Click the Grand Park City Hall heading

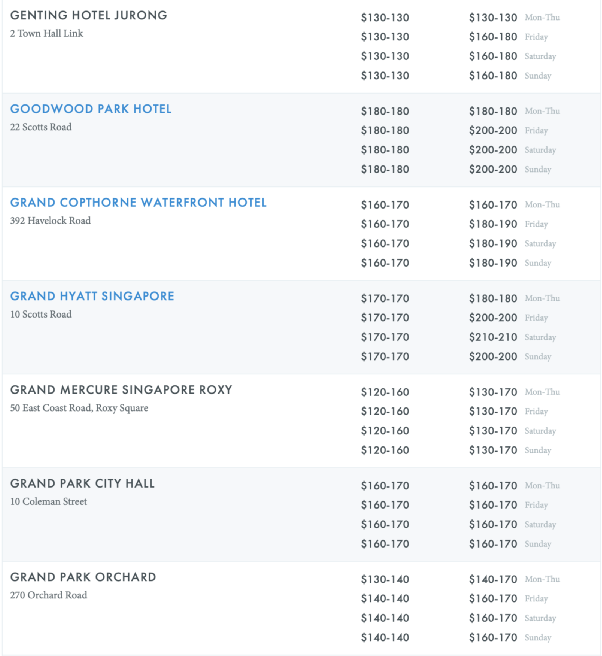83,484
